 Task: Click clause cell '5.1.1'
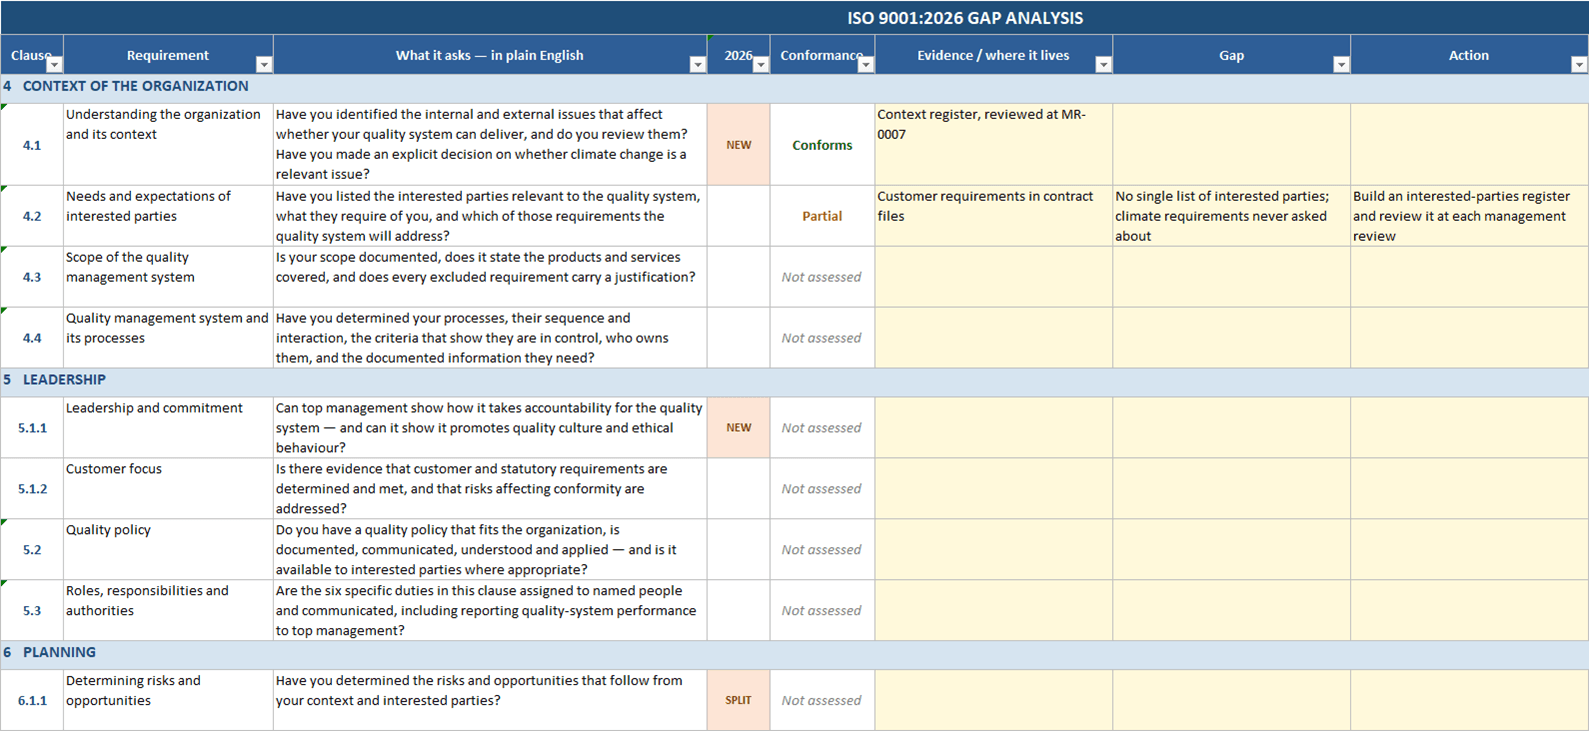(x=32, y=428)
